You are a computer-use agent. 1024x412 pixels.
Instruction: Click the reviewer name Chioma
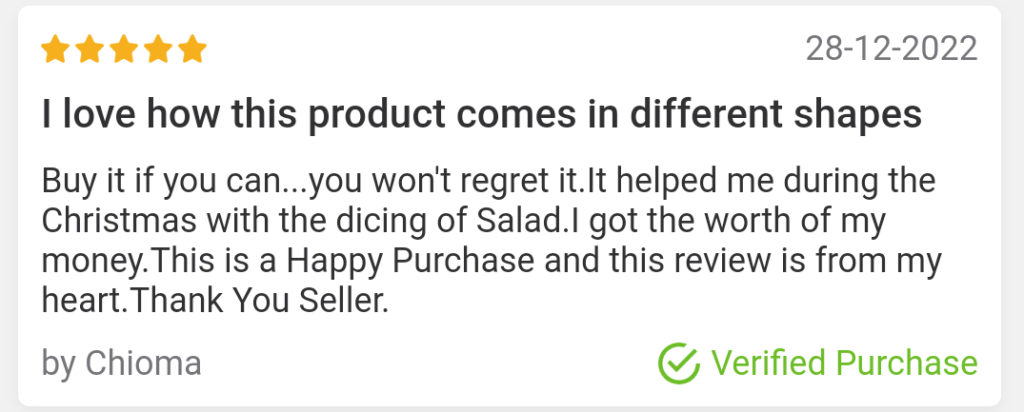pos(143,364)
